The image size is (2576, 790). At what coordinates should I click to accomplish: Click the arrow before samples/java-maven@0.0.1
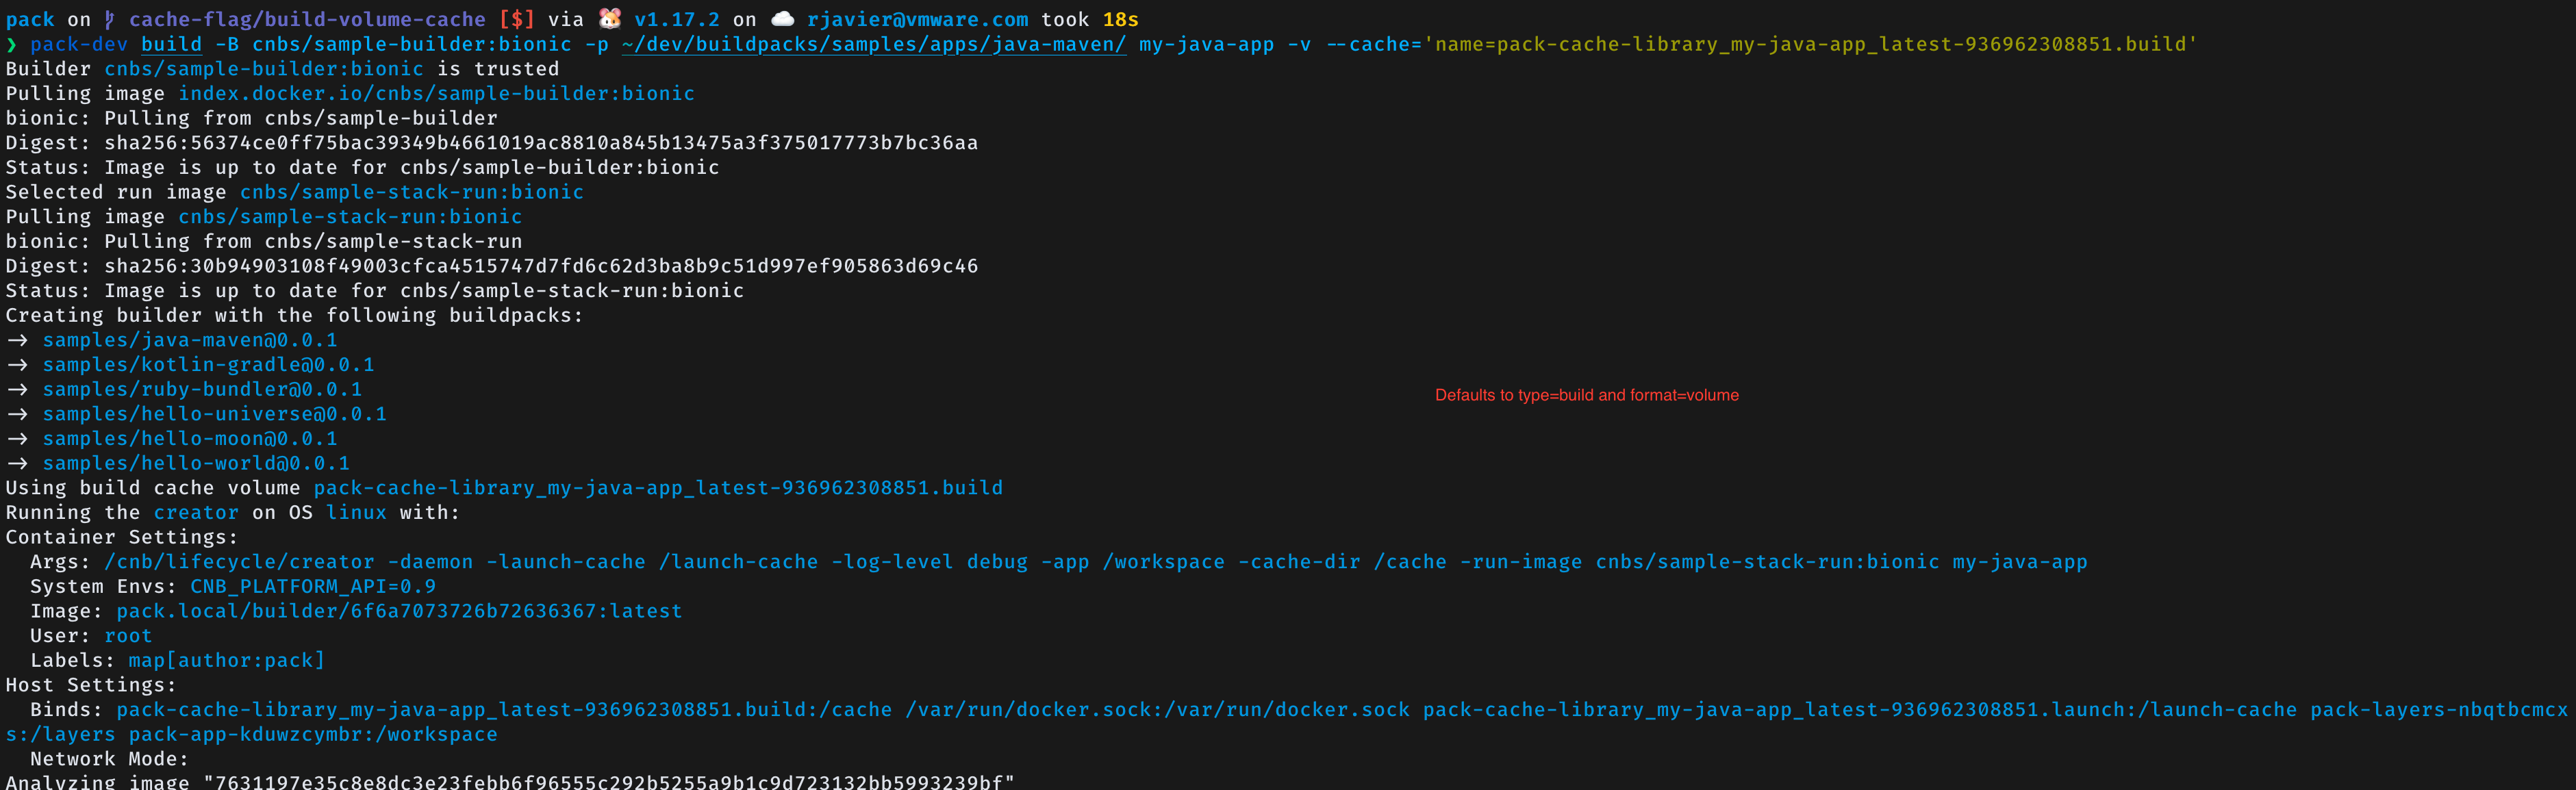[17, 340]
